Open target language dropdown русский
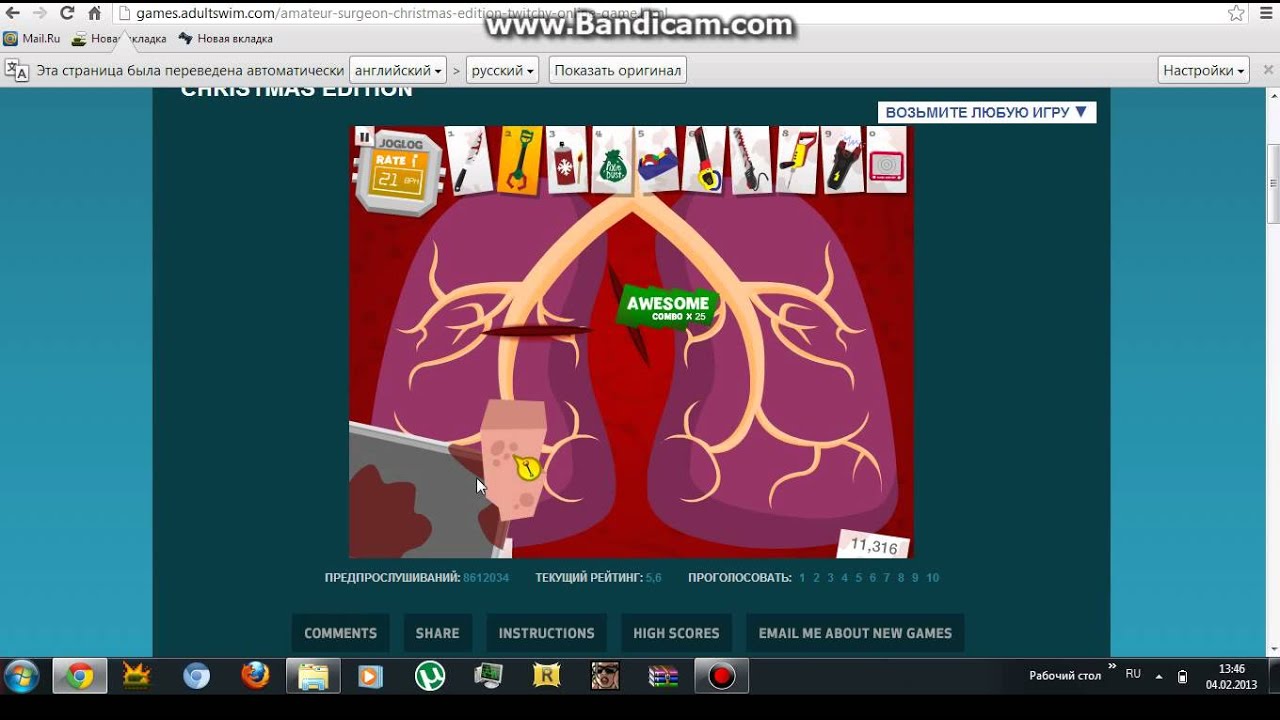 pos(502,70)
